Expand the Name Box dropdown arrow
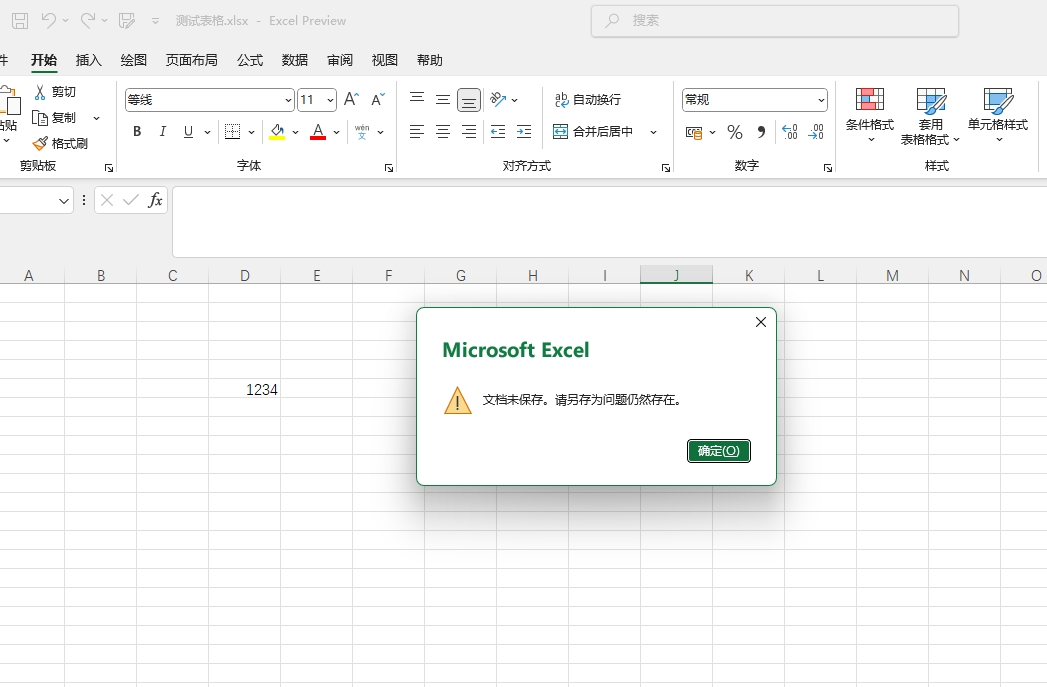 [63, 200]
